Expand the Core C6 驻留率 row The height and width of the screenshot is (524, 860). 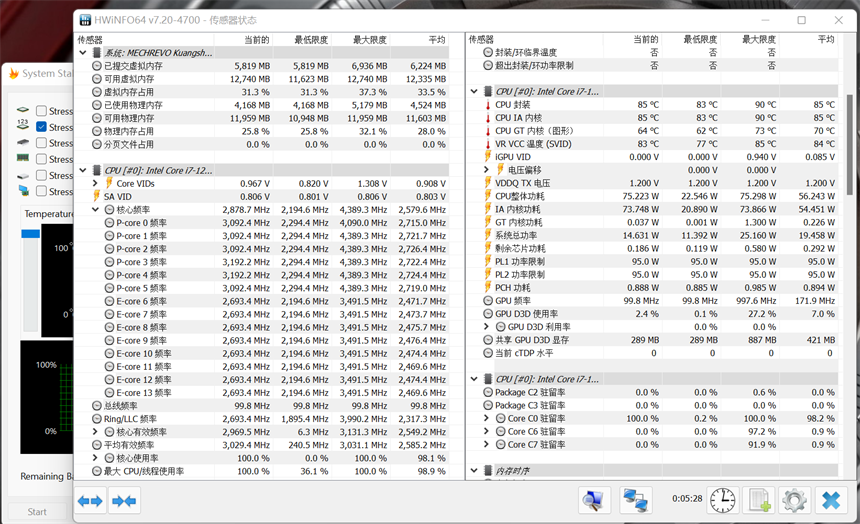[x=486, y=431]
